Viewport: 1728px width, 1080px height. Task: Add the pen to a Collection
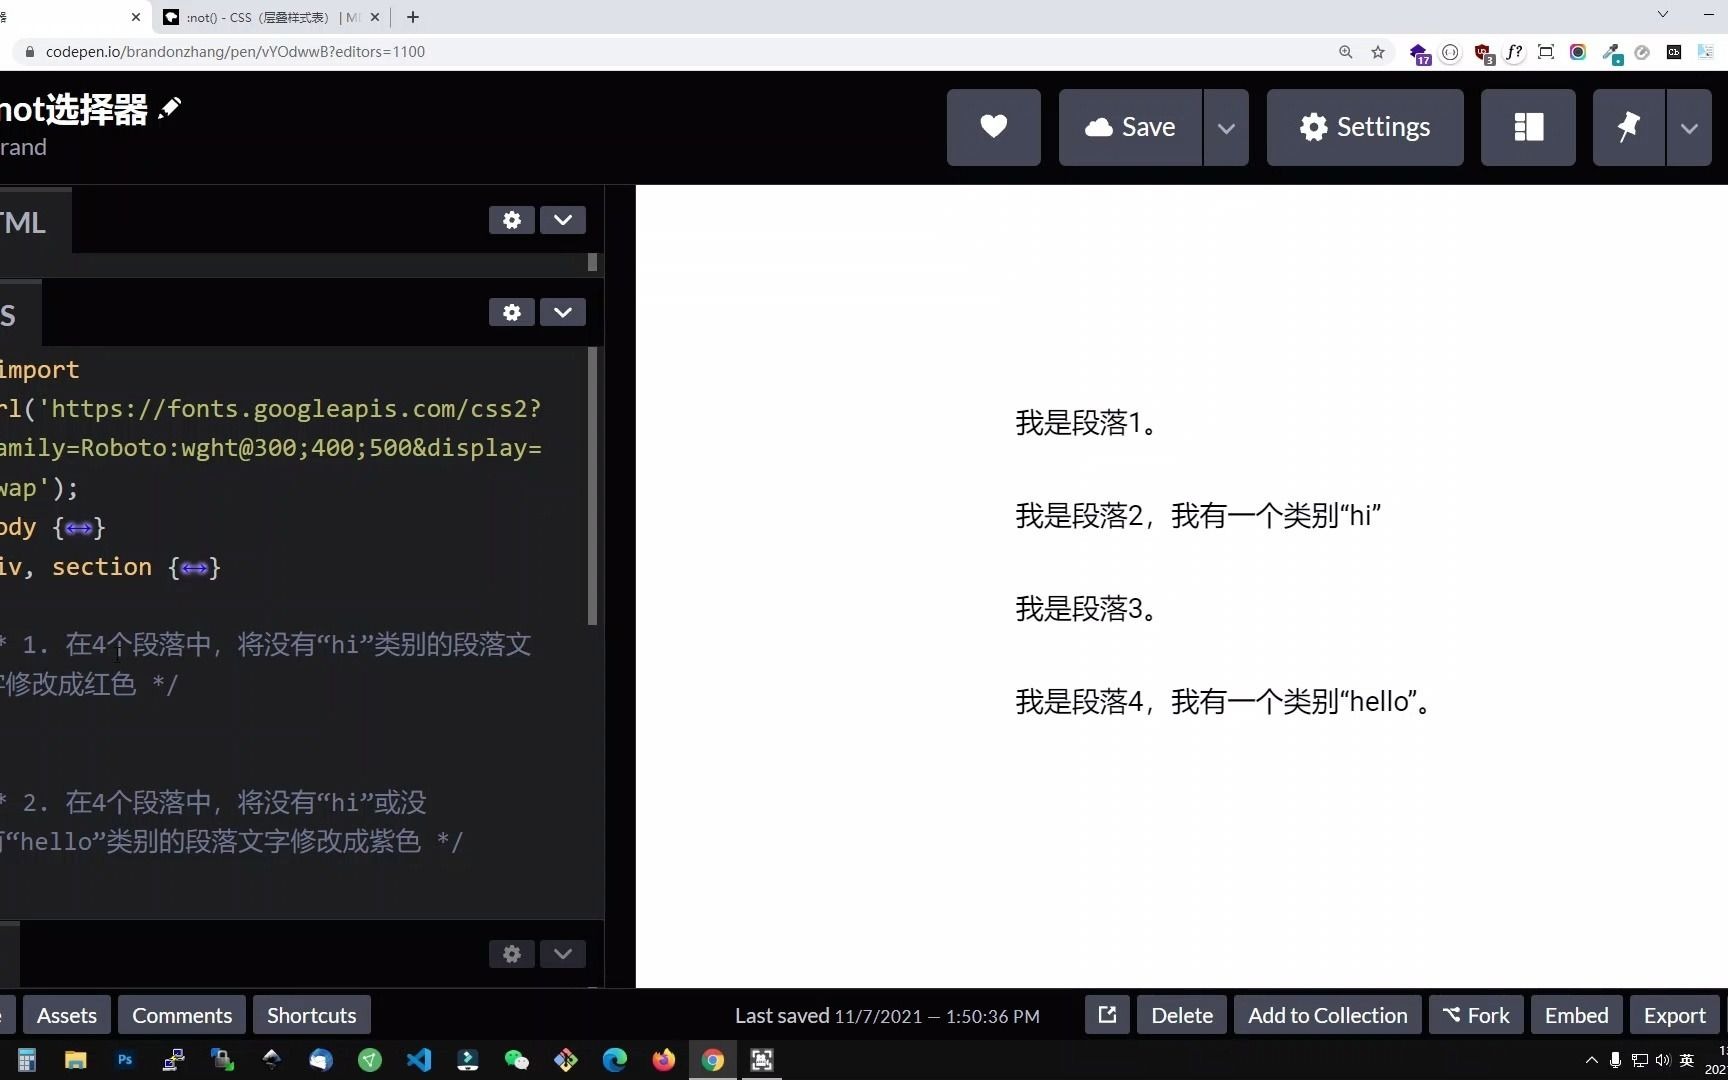click(1326, 1014)
